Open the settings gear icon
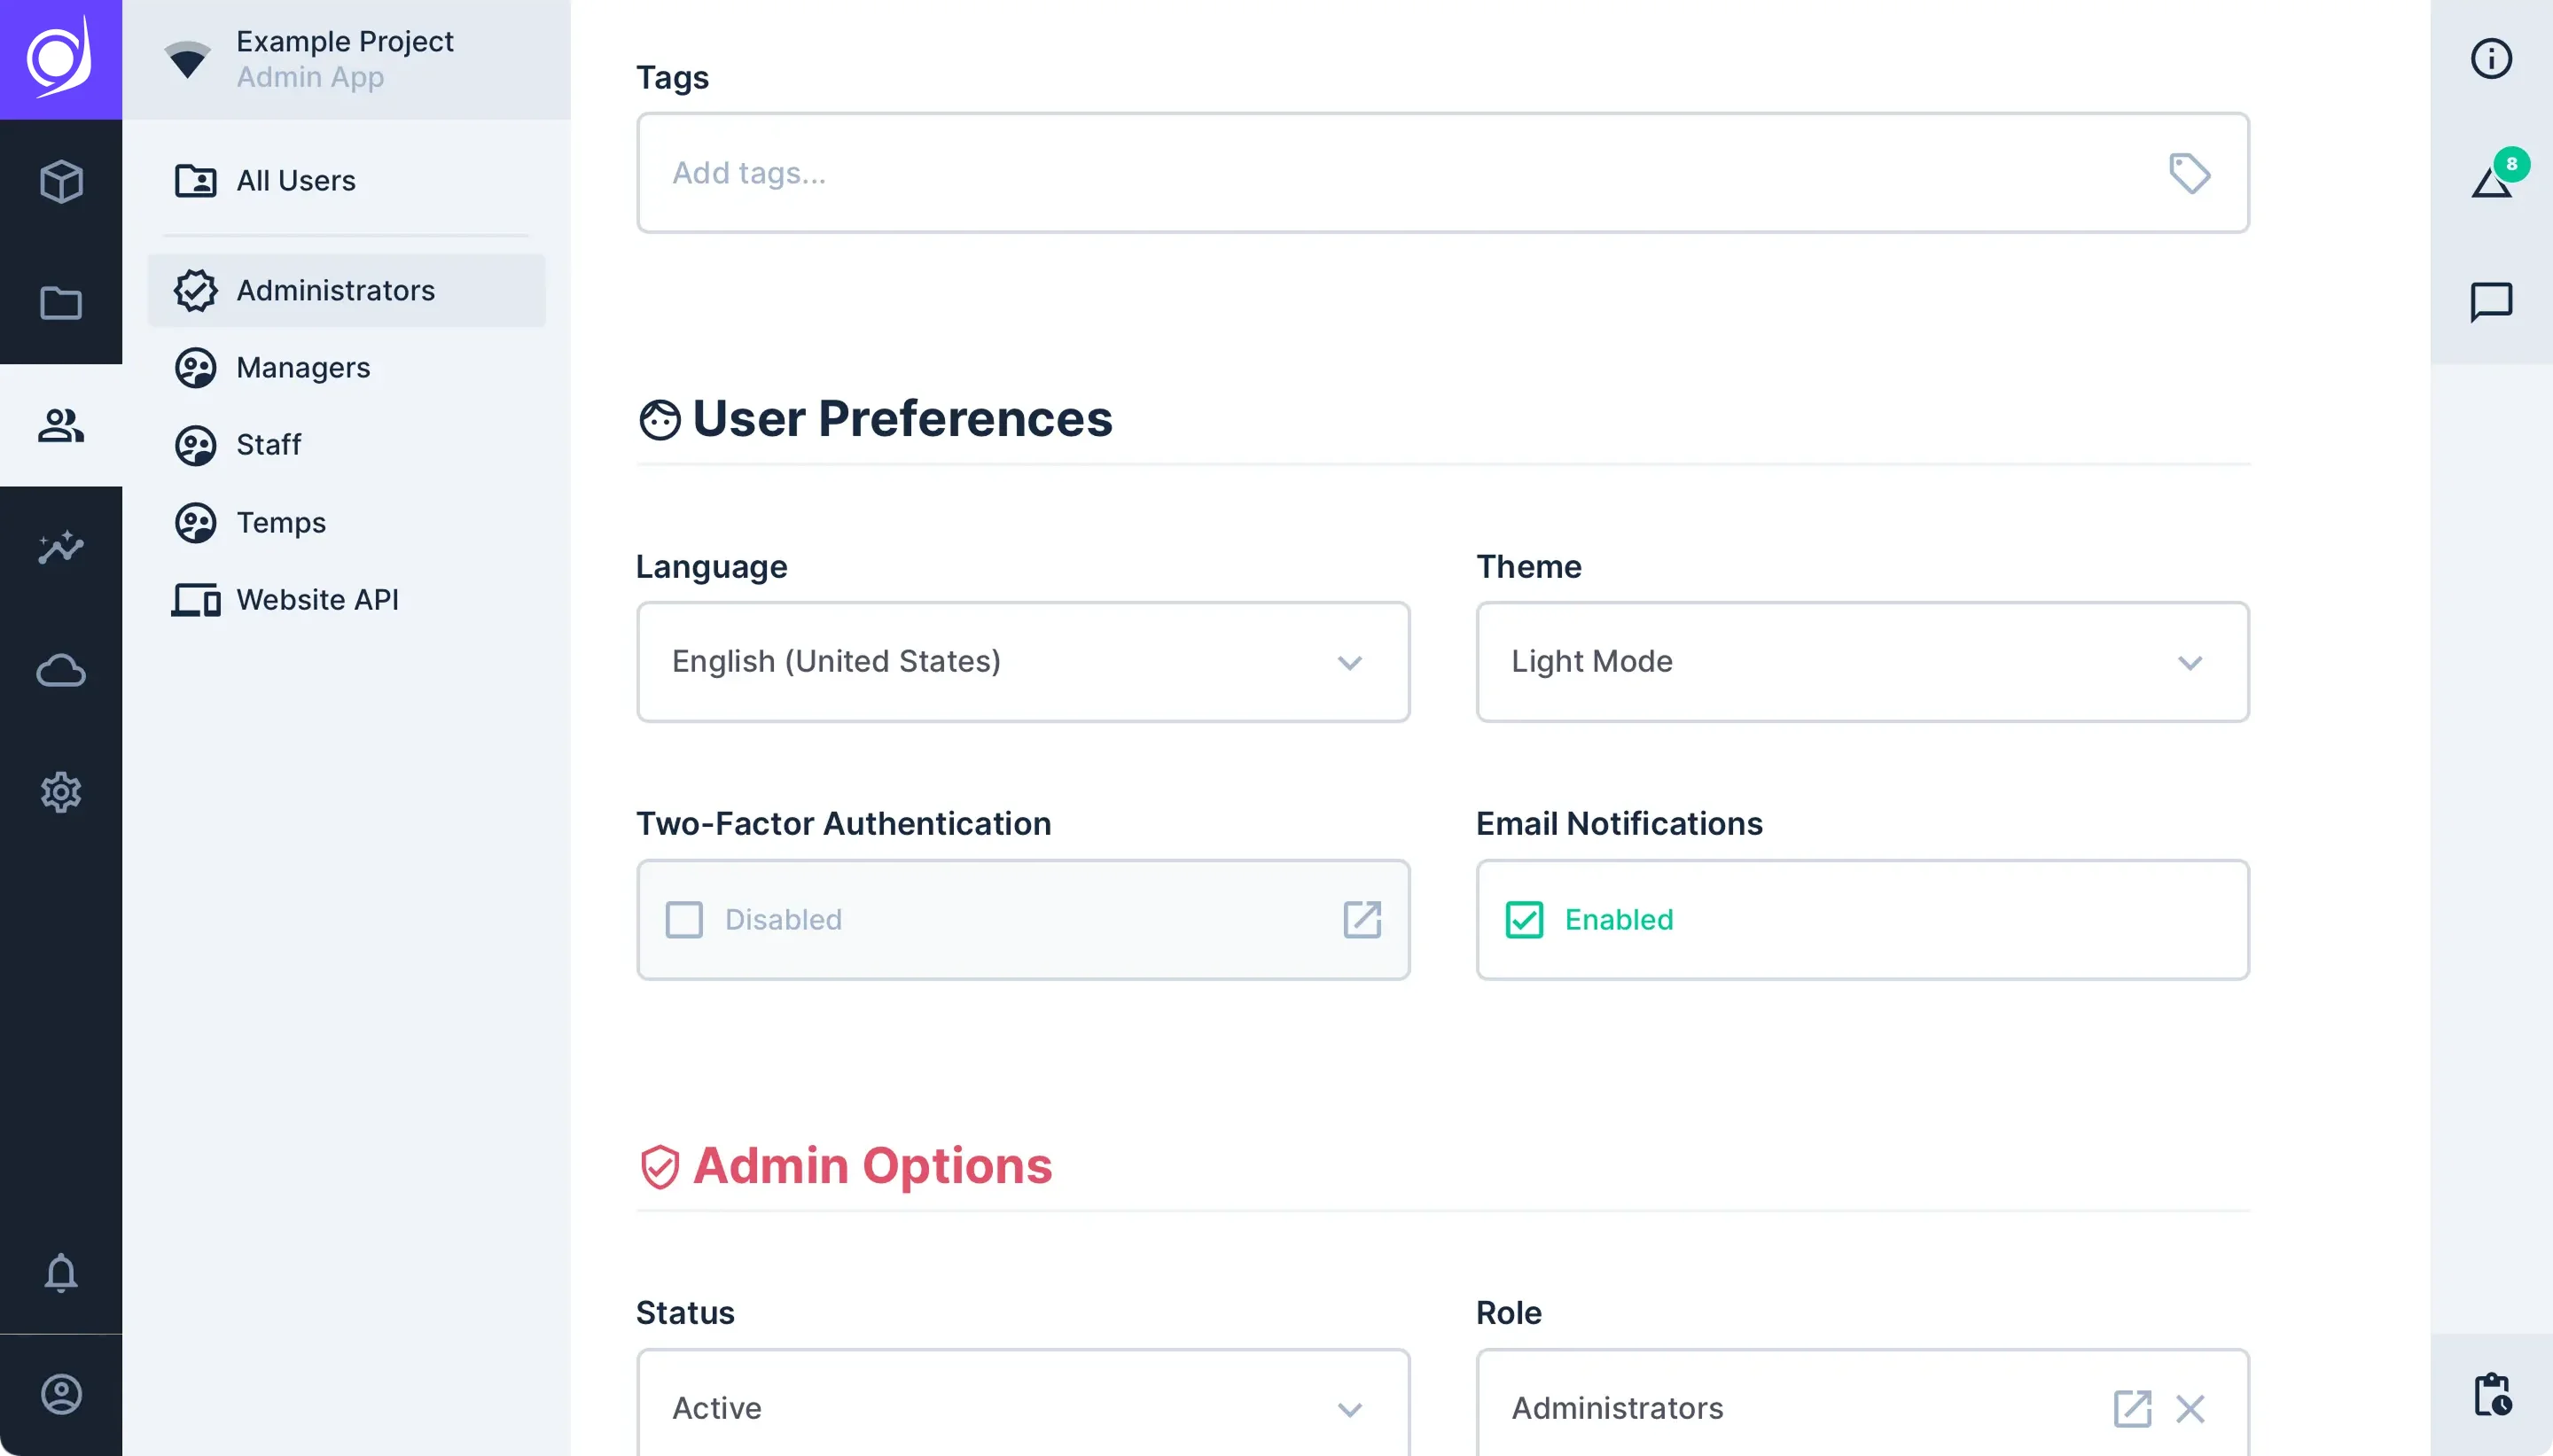This screenshot has height=1456, width=2553. point(60,792)
